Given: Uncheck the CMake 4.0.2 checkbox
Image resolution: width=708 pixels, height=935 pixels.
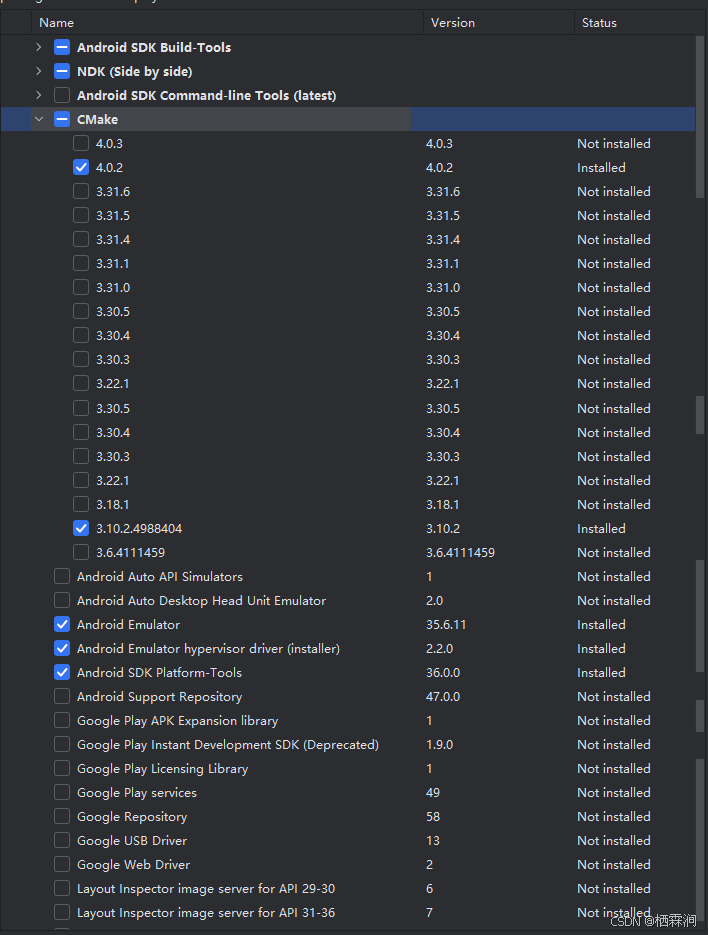Looking at the screenshot, I should pyautogui.click(x=81, y=167).
